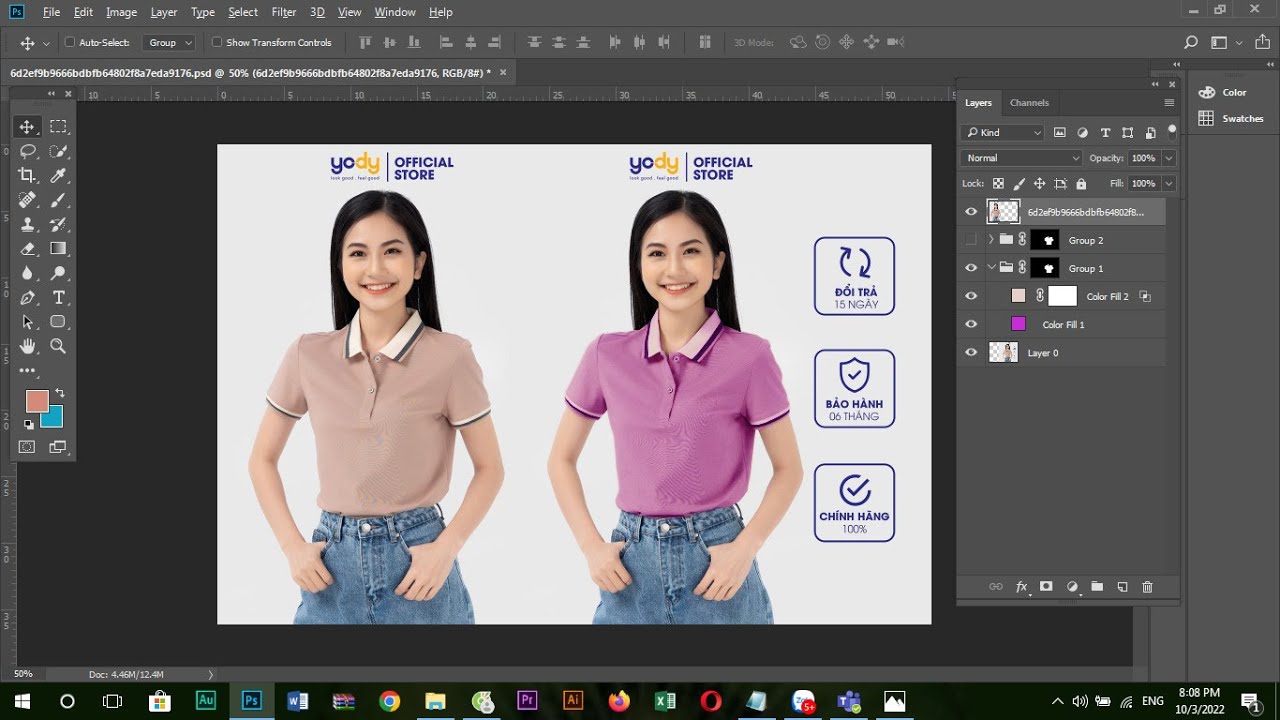Hide Color Fill 2 layer eye
Viewport: 1280px width, 720px height.
(970, 296)
